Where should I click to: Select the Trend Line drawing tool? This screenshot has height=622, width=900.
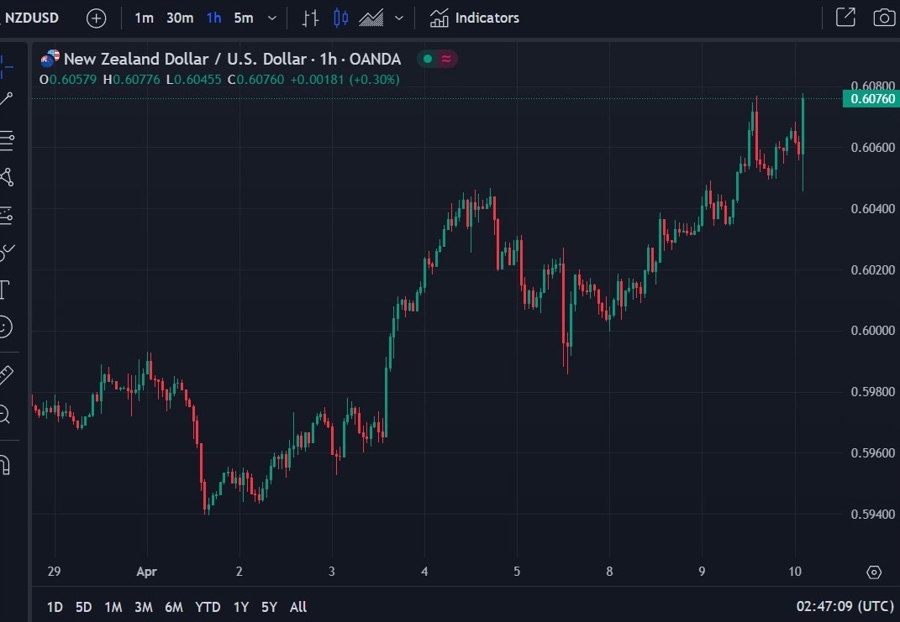tap(10, 96)
